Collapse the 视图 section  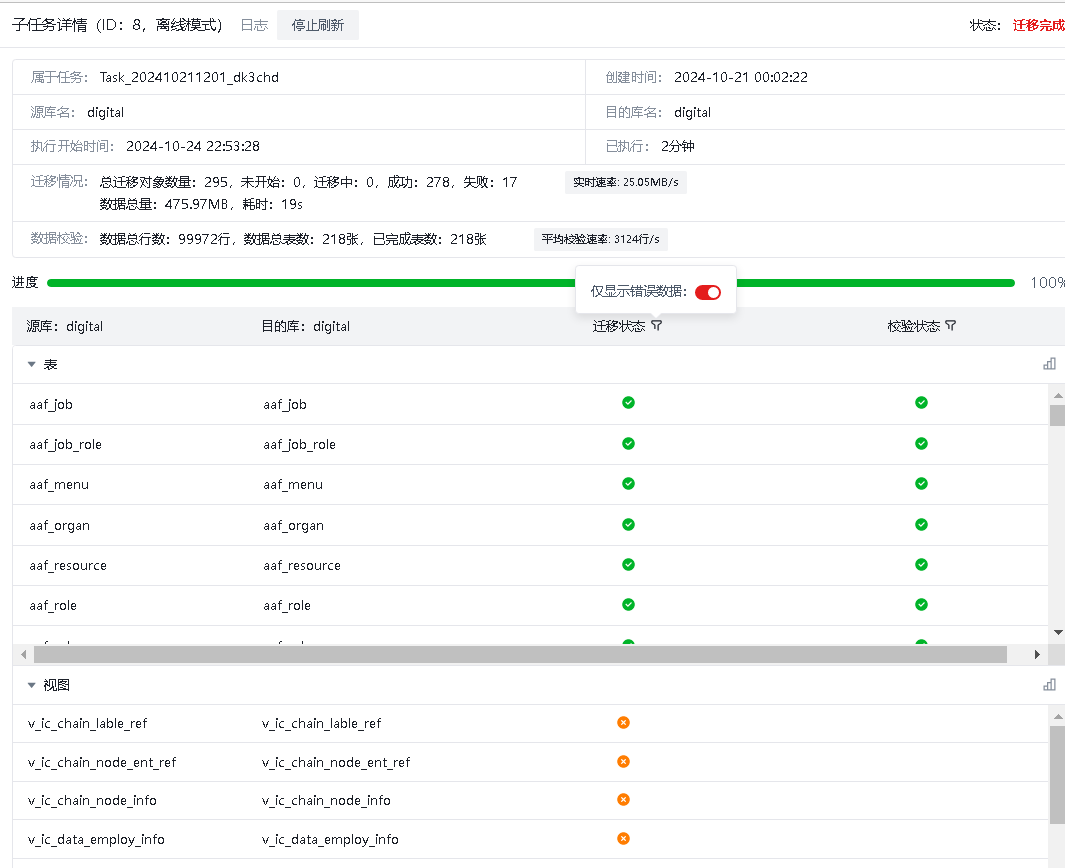[31, 685]
